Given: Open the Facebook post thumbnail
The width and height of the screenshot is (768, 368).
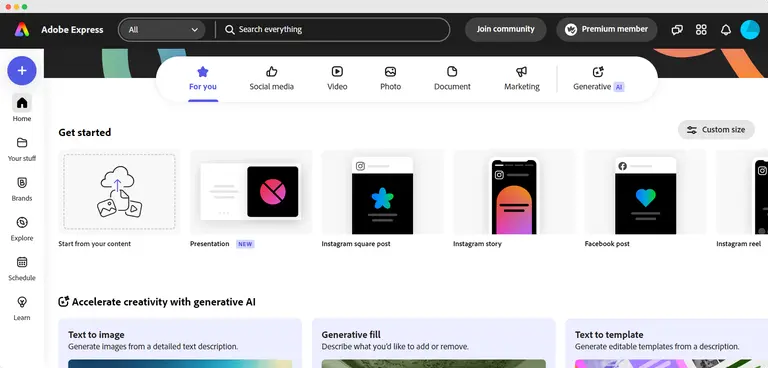Looking at the screenshot, I should coord(646,192).
